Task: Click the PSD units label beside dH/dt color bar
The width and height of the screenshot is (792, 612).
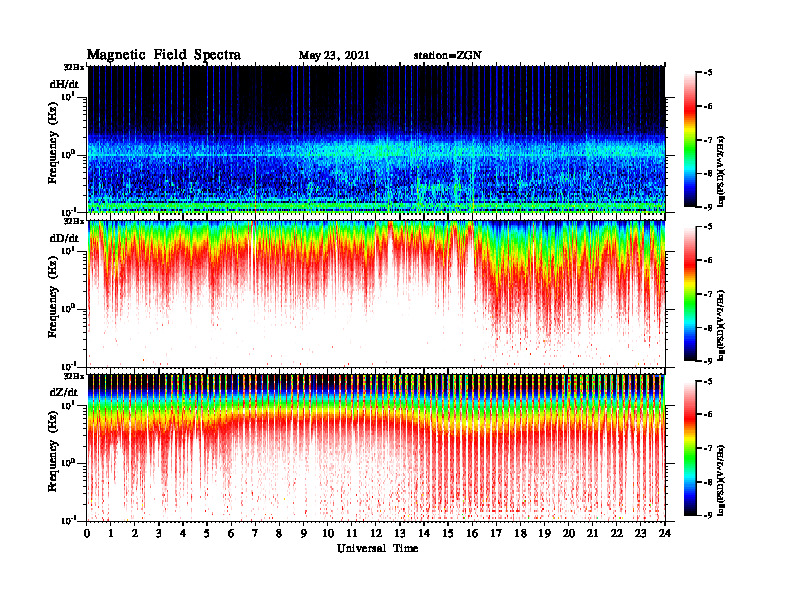Action: coord(721,172)
